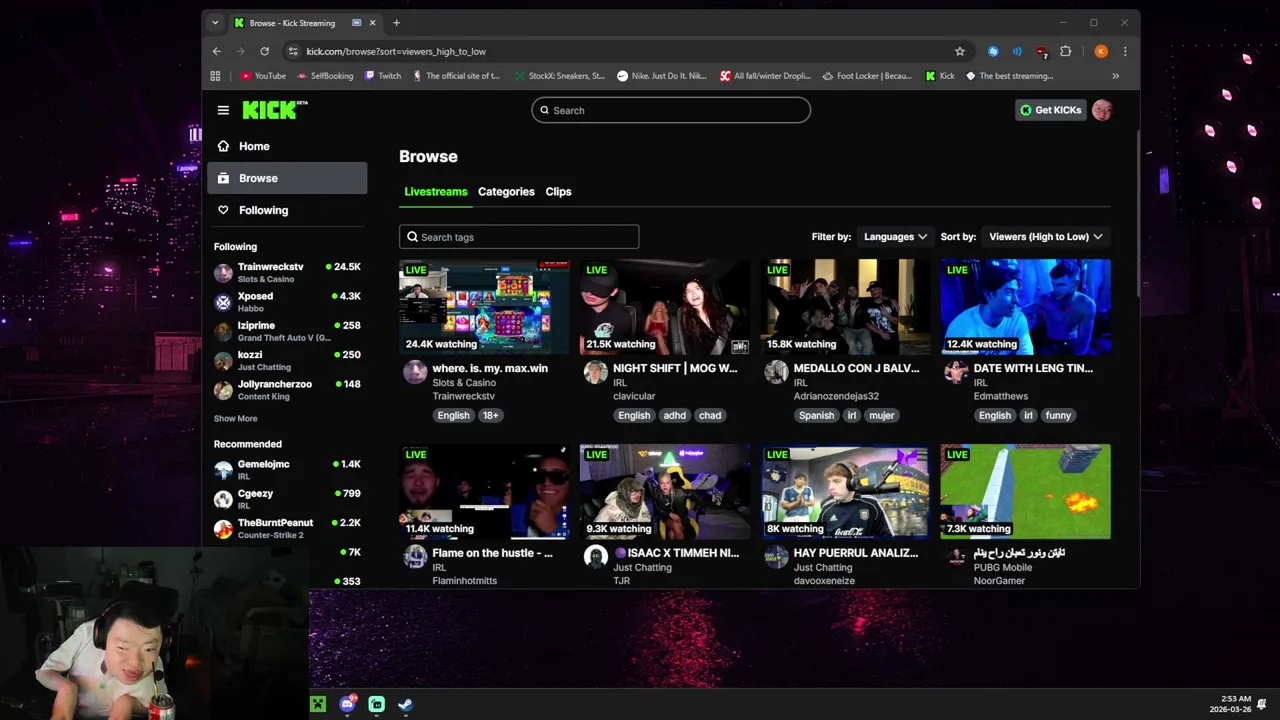The image size is (1280, 720).
Task: Open the Following page in sidebar
Action: pyautogui.click(x=287, y=210)
